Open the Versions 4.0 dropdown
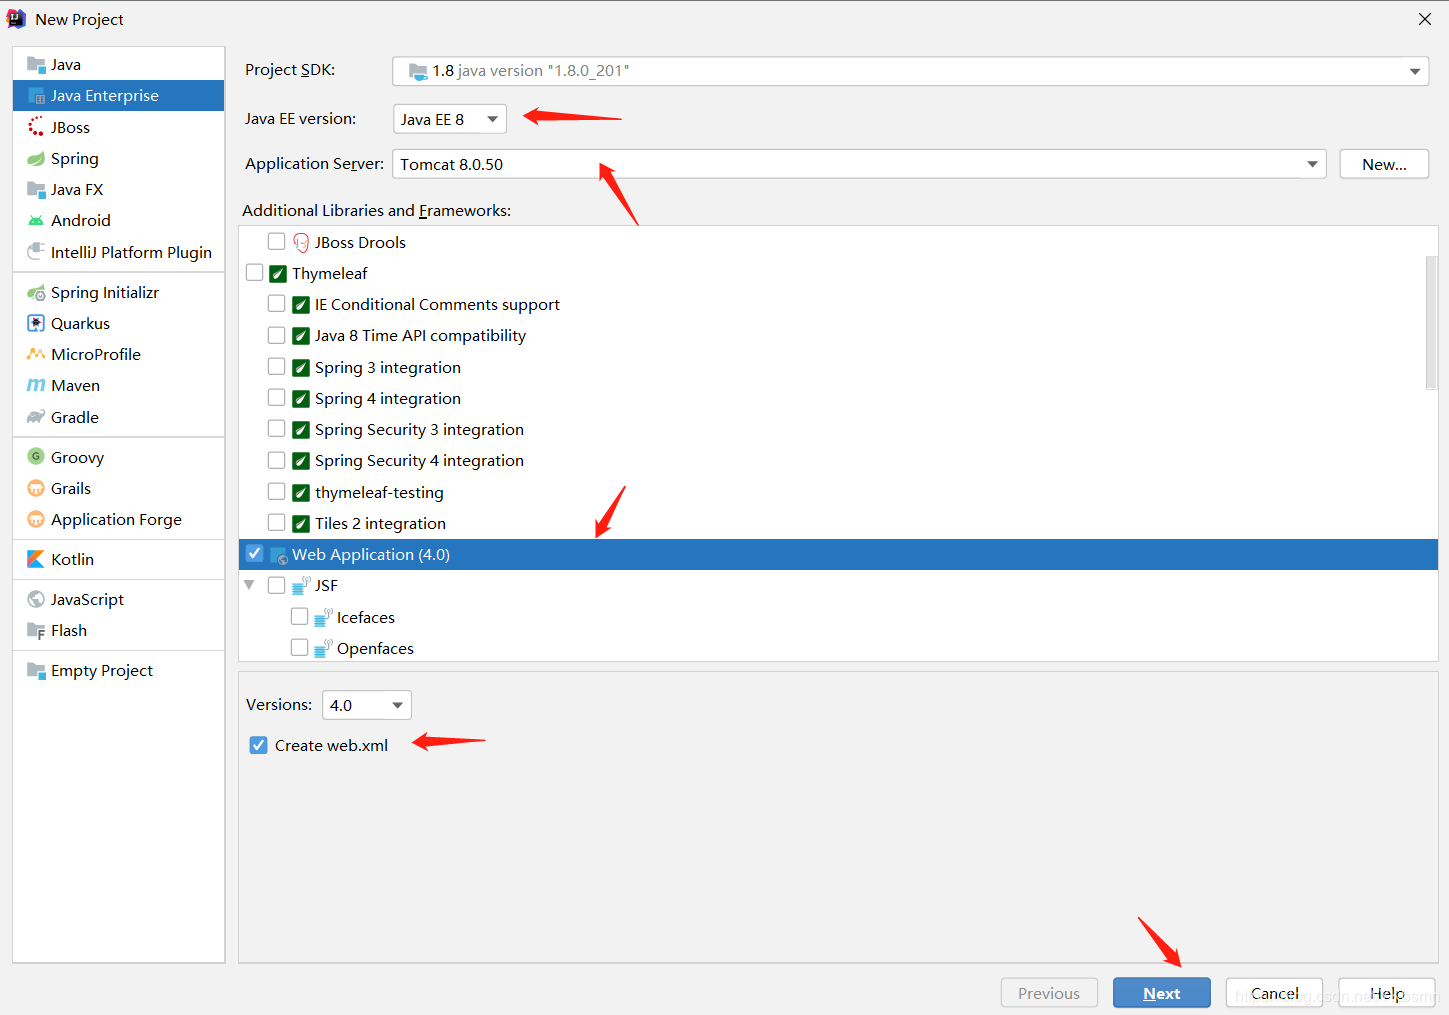This screenshot has width=1449, height=1015. click(x=366, y=705)
